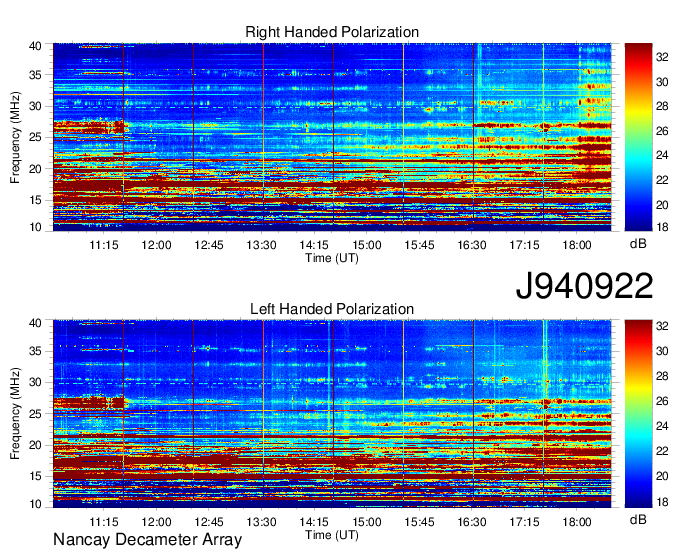Screen dimensions: 680x552
Task: Click the 25 MHz tick on Right Handed plot
Action: [x=35, y=138]
